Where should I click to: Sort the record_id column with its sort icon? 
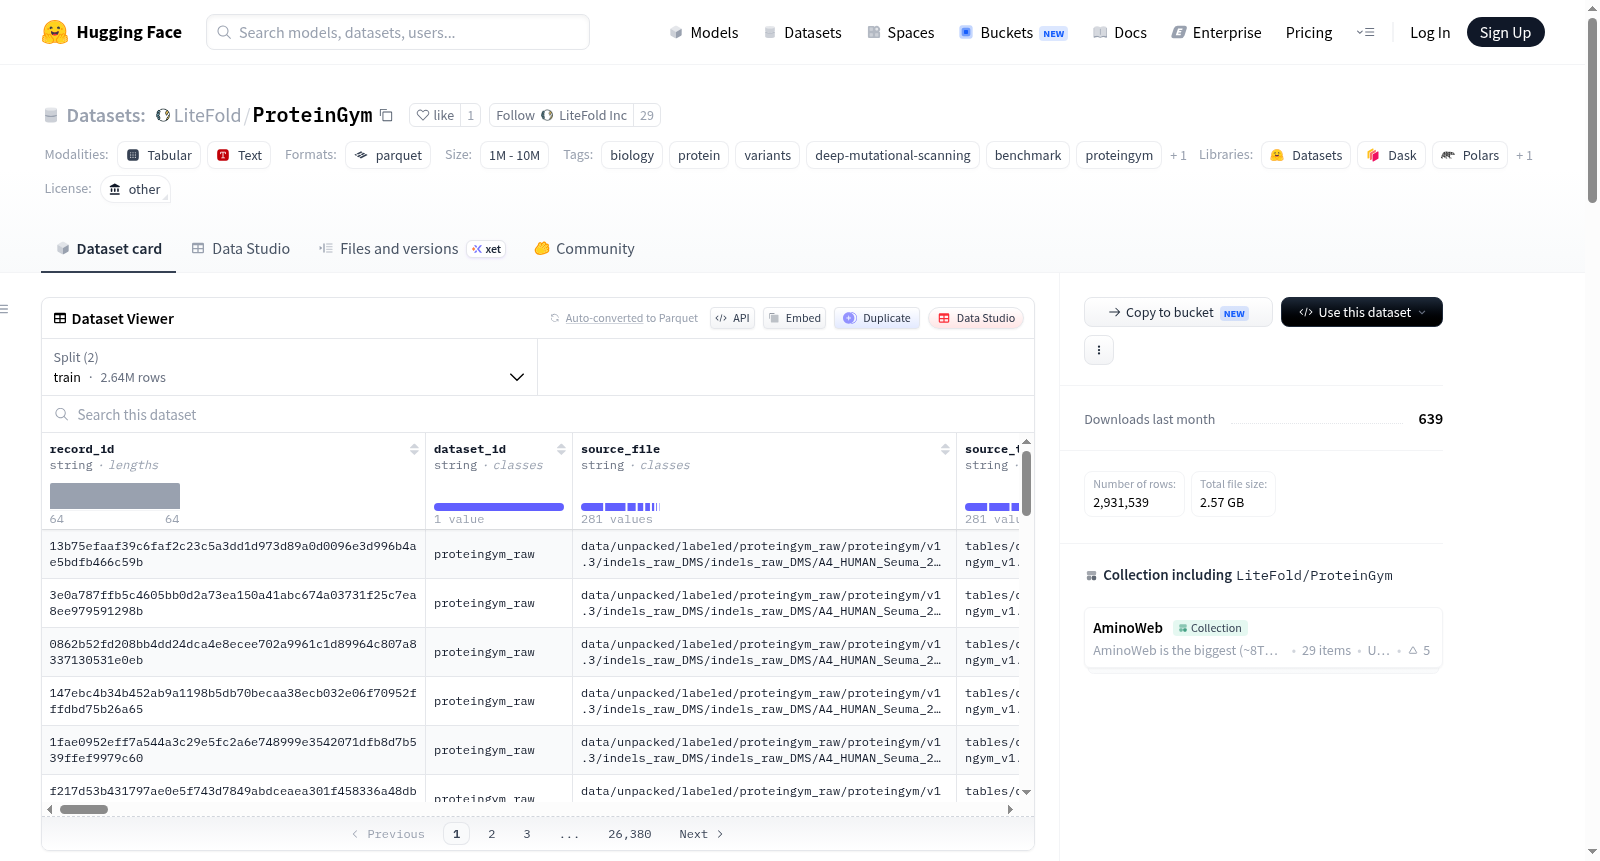(414, 449)
